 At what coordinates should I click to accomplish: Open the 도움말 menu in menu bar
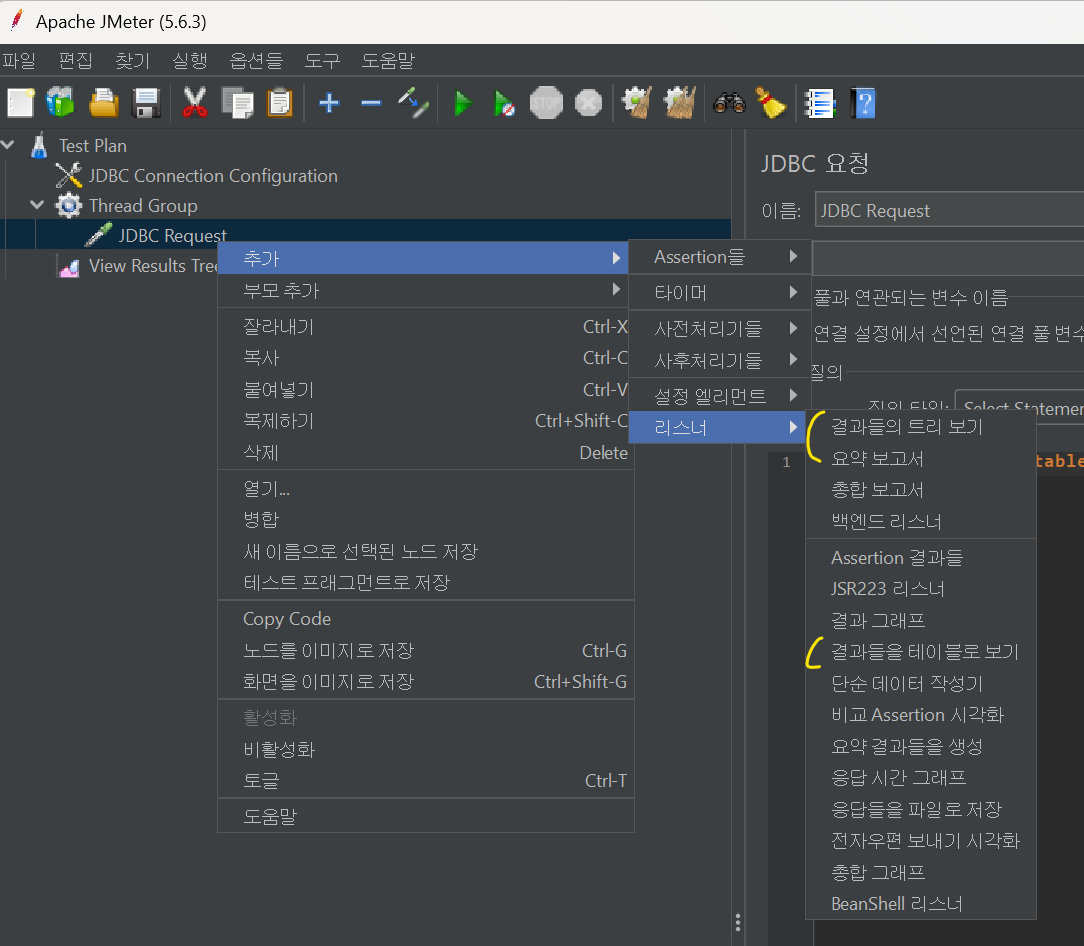pyautogui.click(x=388, y=61)
